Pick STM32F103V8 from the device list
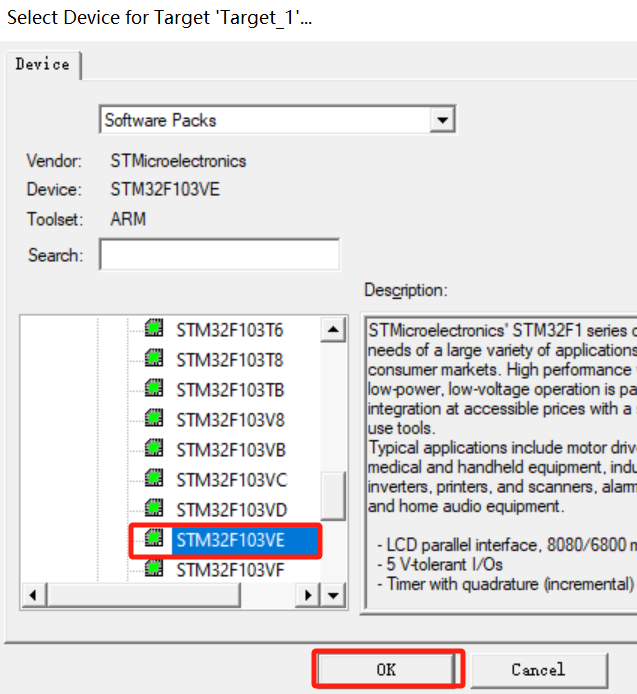Image resolution: width=637 pixels, height=694 pixels. click(x=230, y=420)
